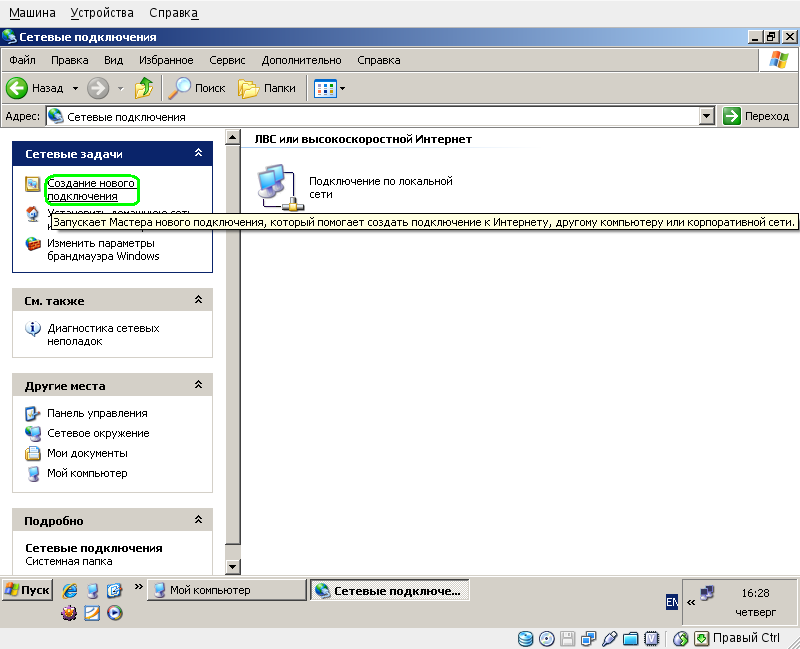Viewport: 800px width, 649px height.
Task: Open the Правка menu
Action: click(x=69, y=60)
